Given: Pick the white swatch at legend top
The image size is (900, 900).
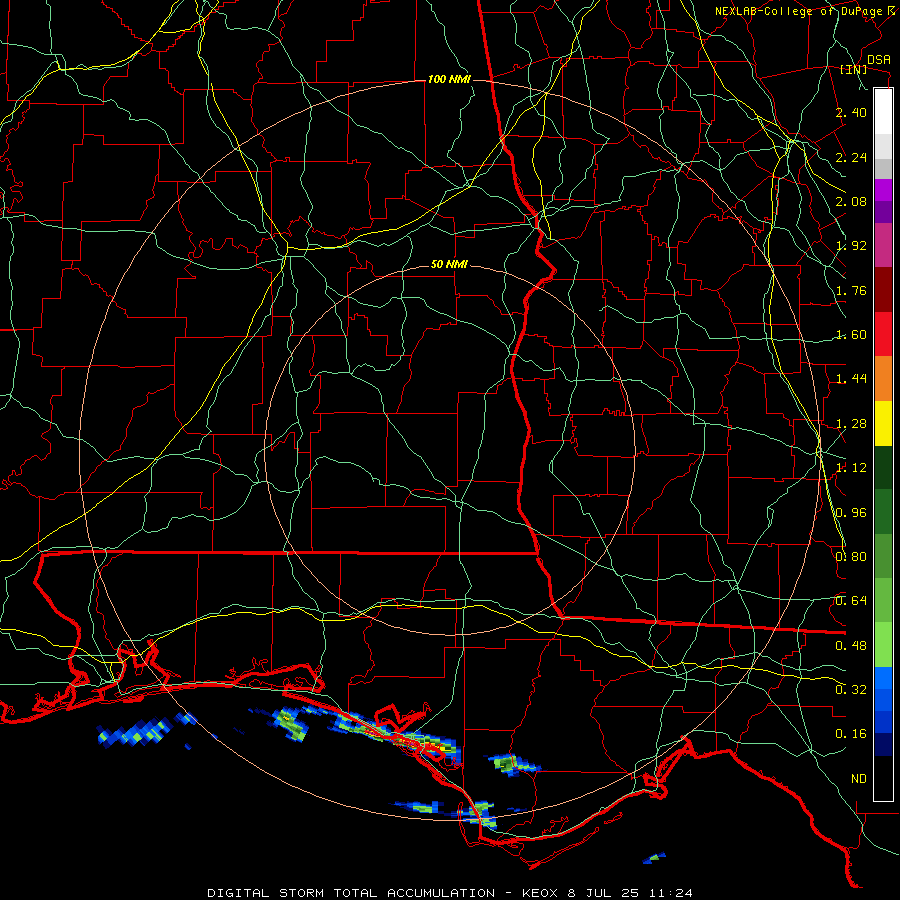Looking at the screenshot, I should pos(883,112).
